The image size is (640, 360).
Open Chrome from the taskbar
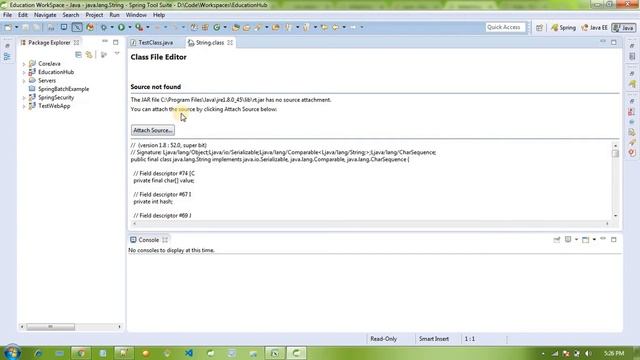pyautogui.click(x=81, y=353)
